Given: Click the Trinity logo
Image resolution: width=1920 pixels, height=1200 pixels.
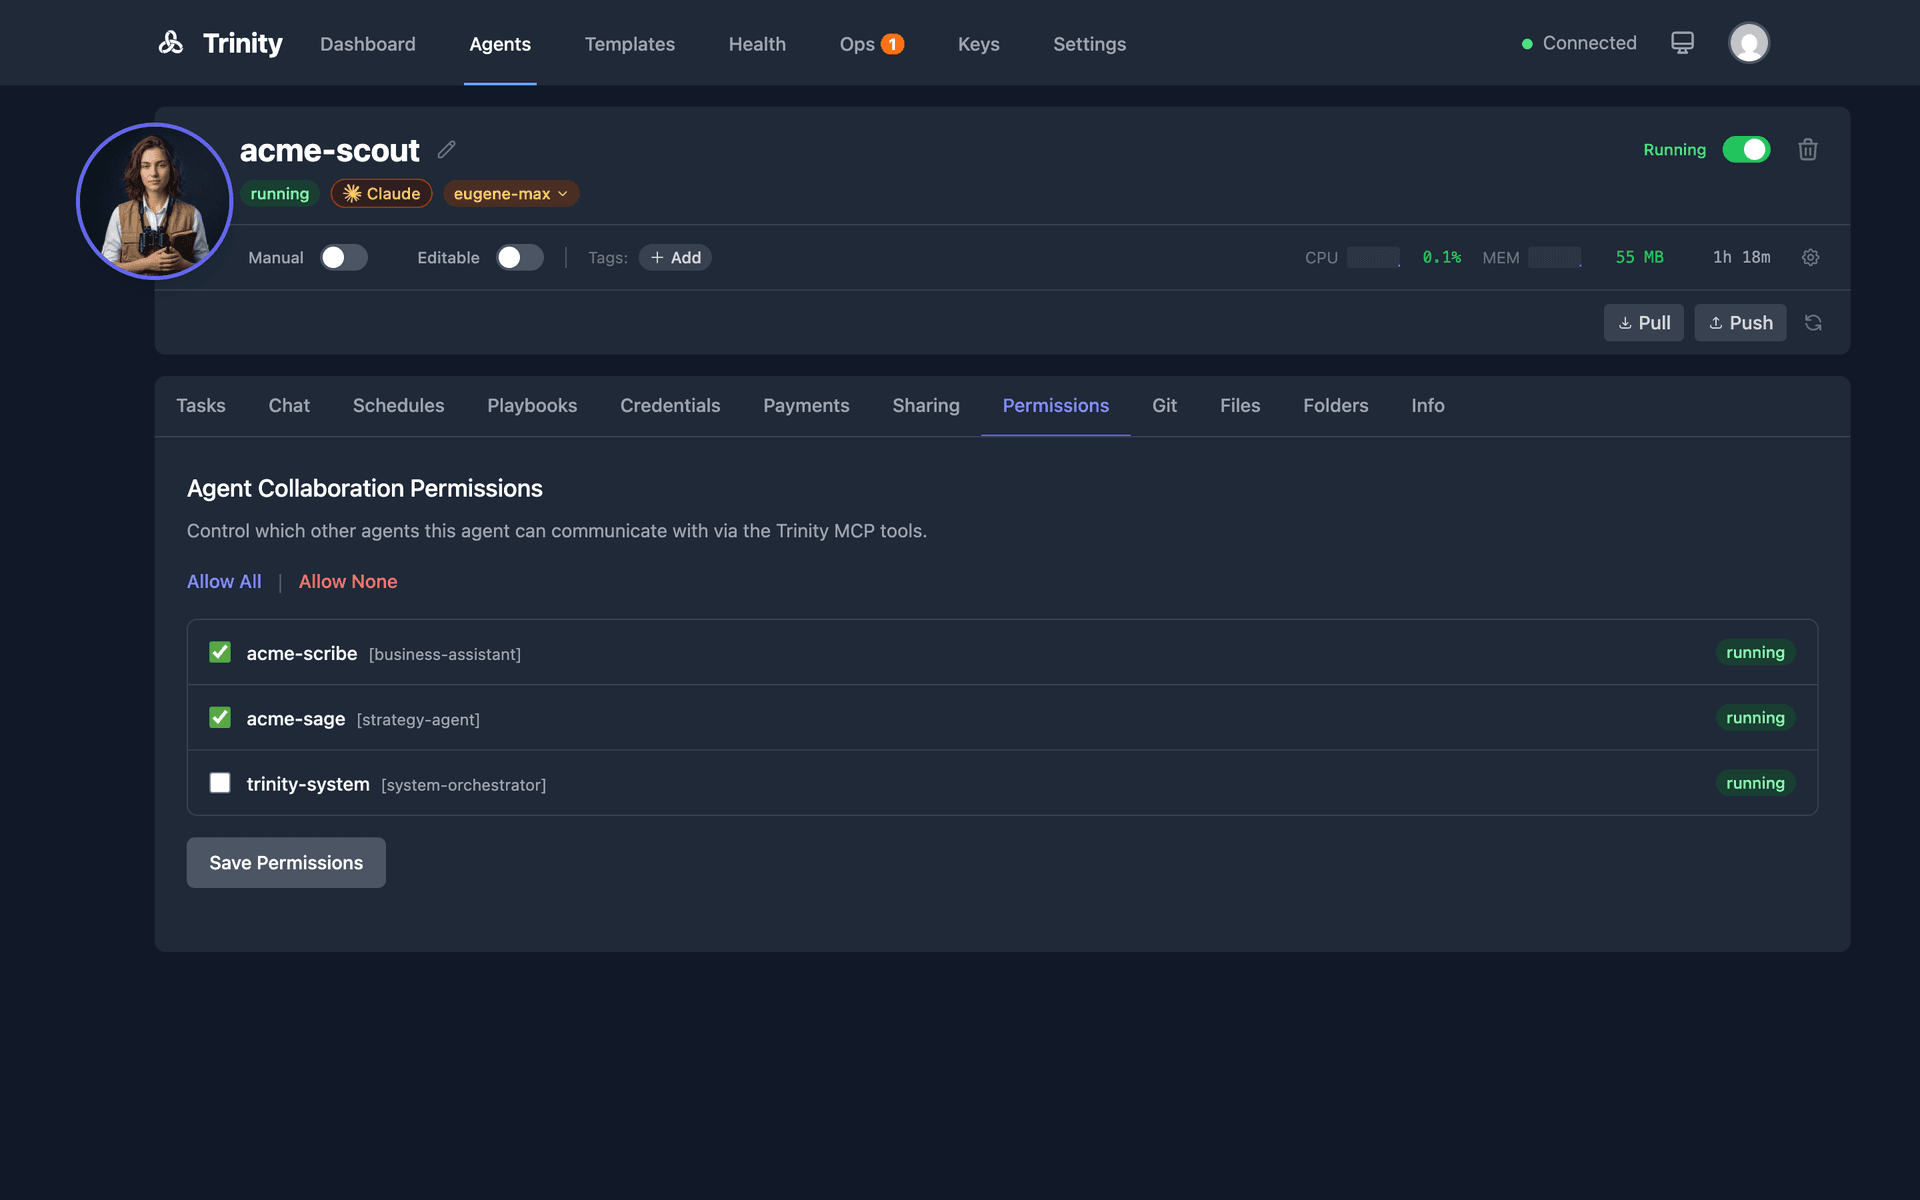Looking at the screenshot, I should click(171, 42).
